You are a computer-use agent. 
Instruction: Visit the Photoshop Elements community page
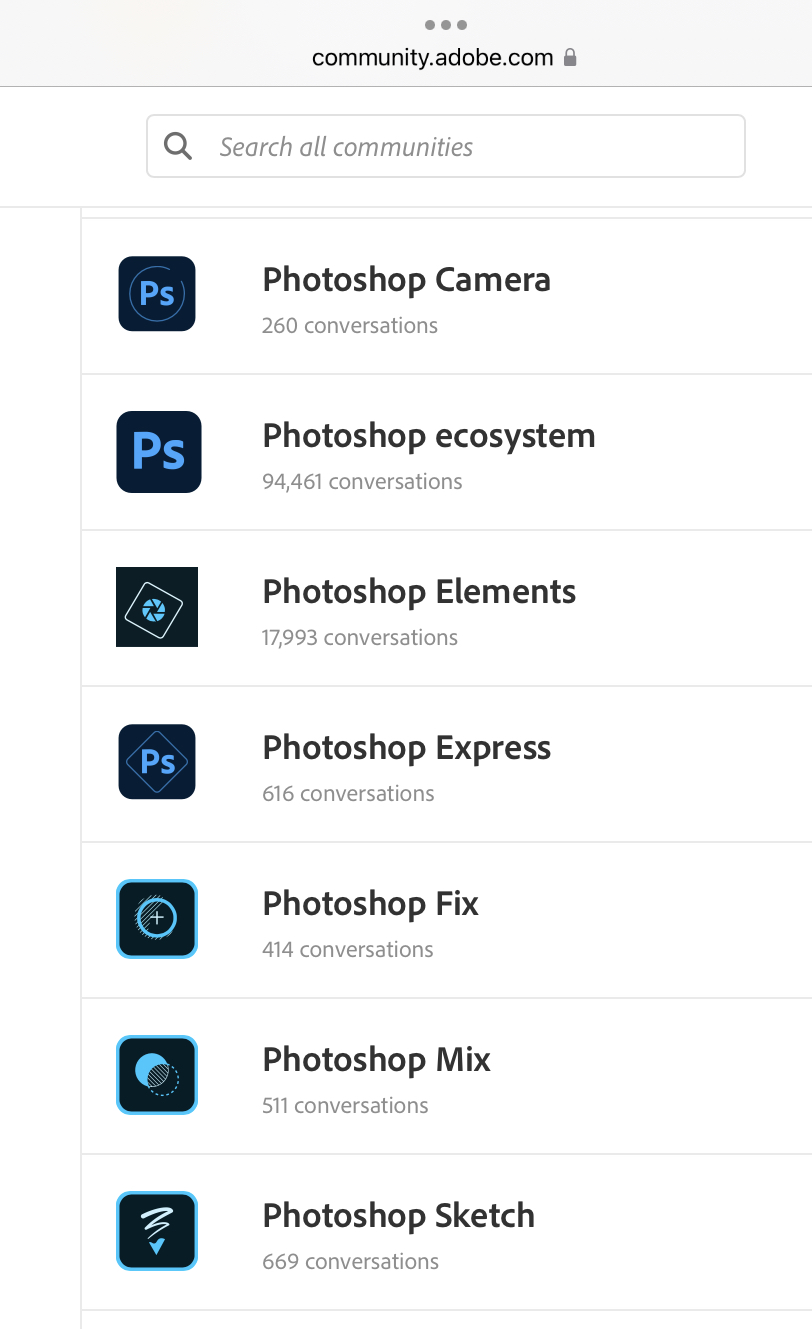[418, 592]
